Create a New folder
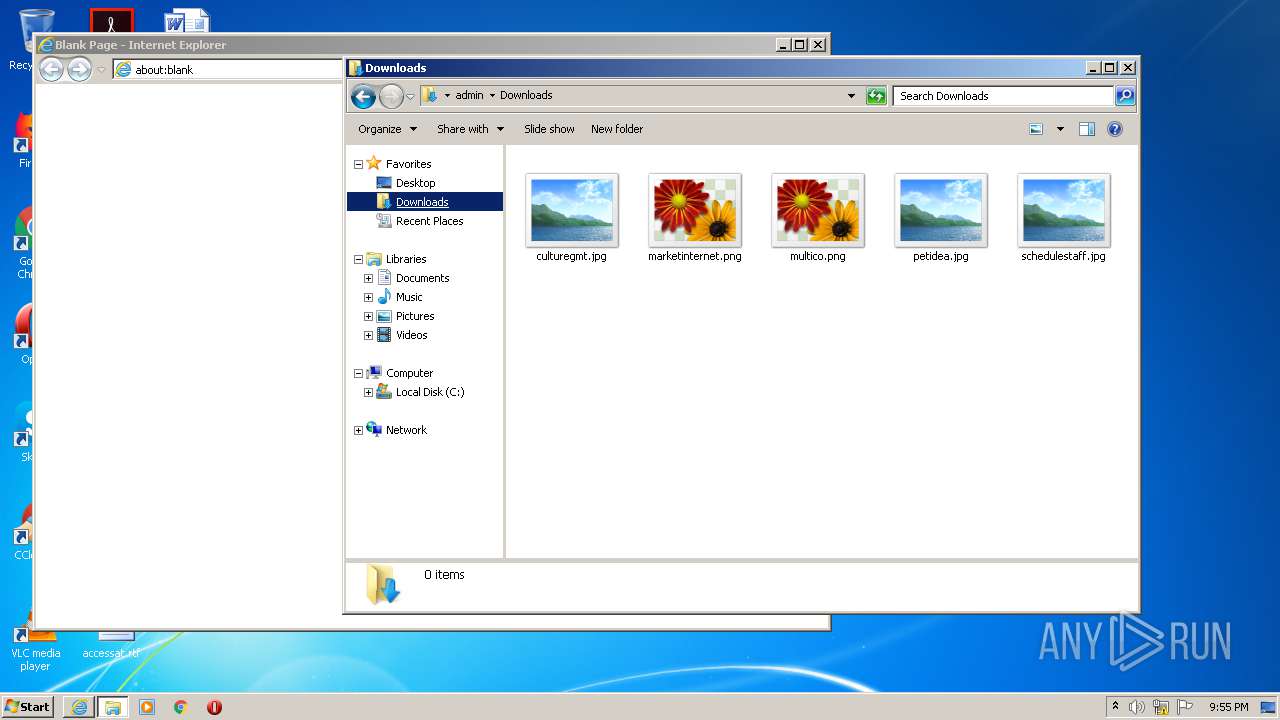The image size is (1280, 720). tap(617, 129)
